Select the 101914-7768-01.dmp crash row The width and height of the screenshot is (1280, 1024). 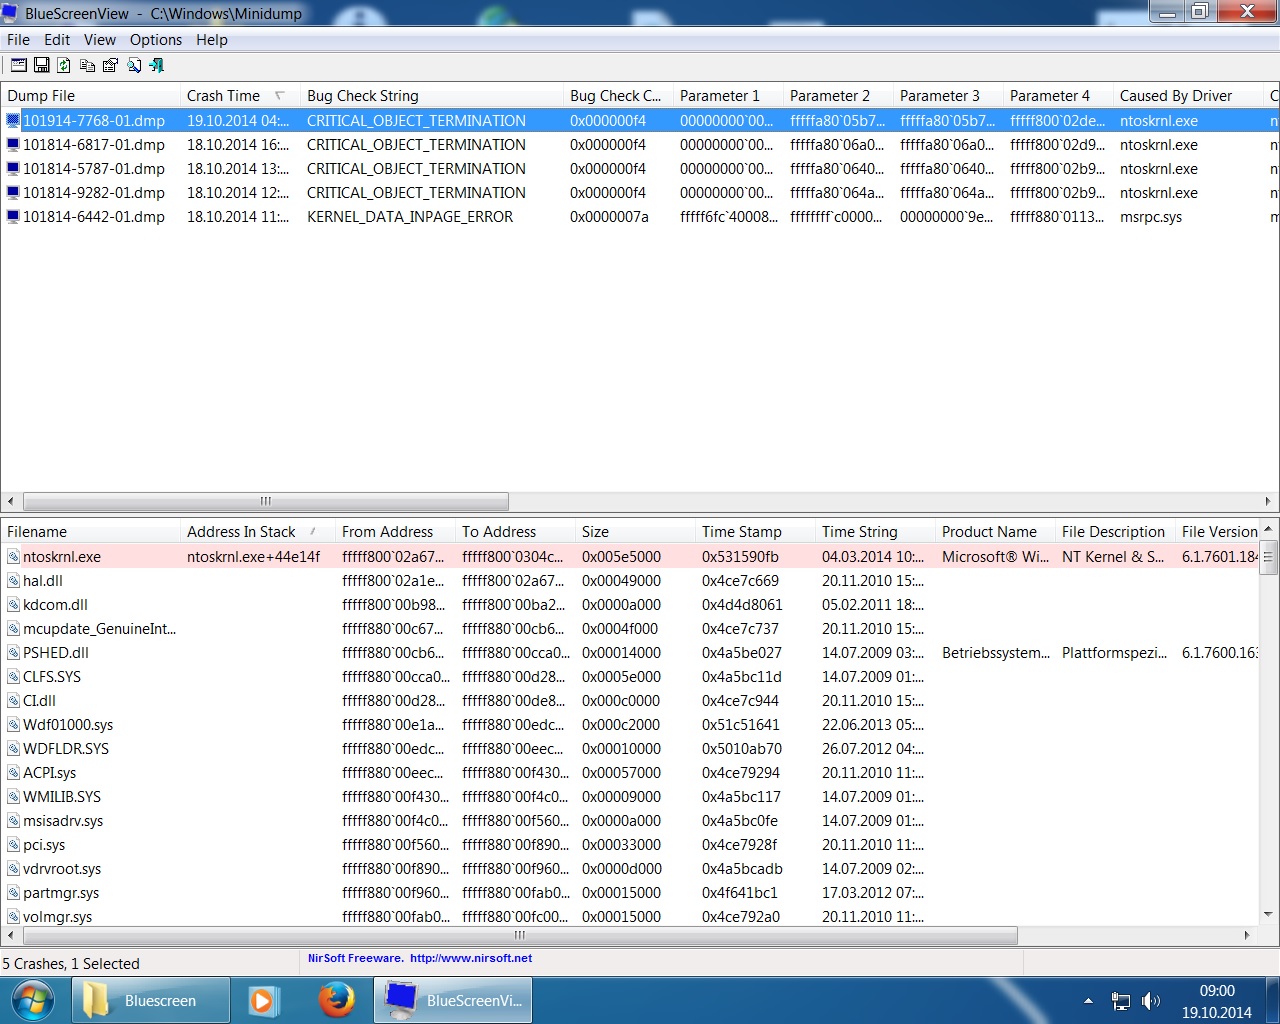tap(640, 120)
